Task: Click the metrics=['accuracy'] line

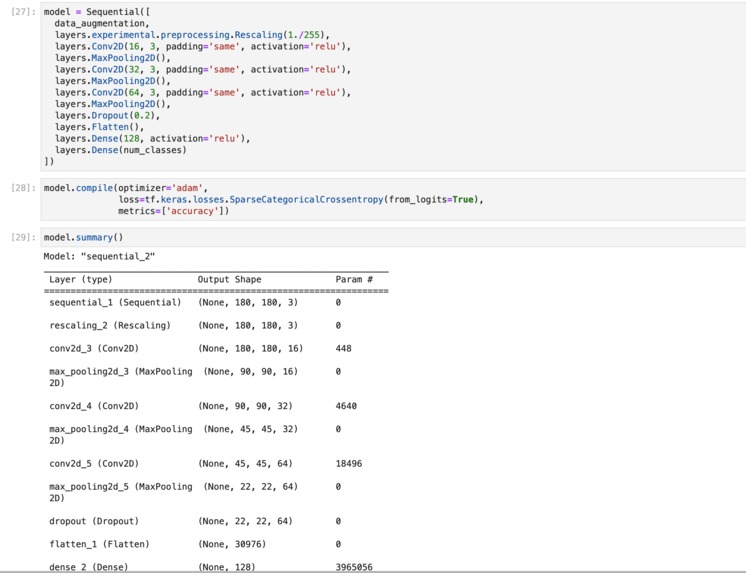Action: [x=173, y=211]
